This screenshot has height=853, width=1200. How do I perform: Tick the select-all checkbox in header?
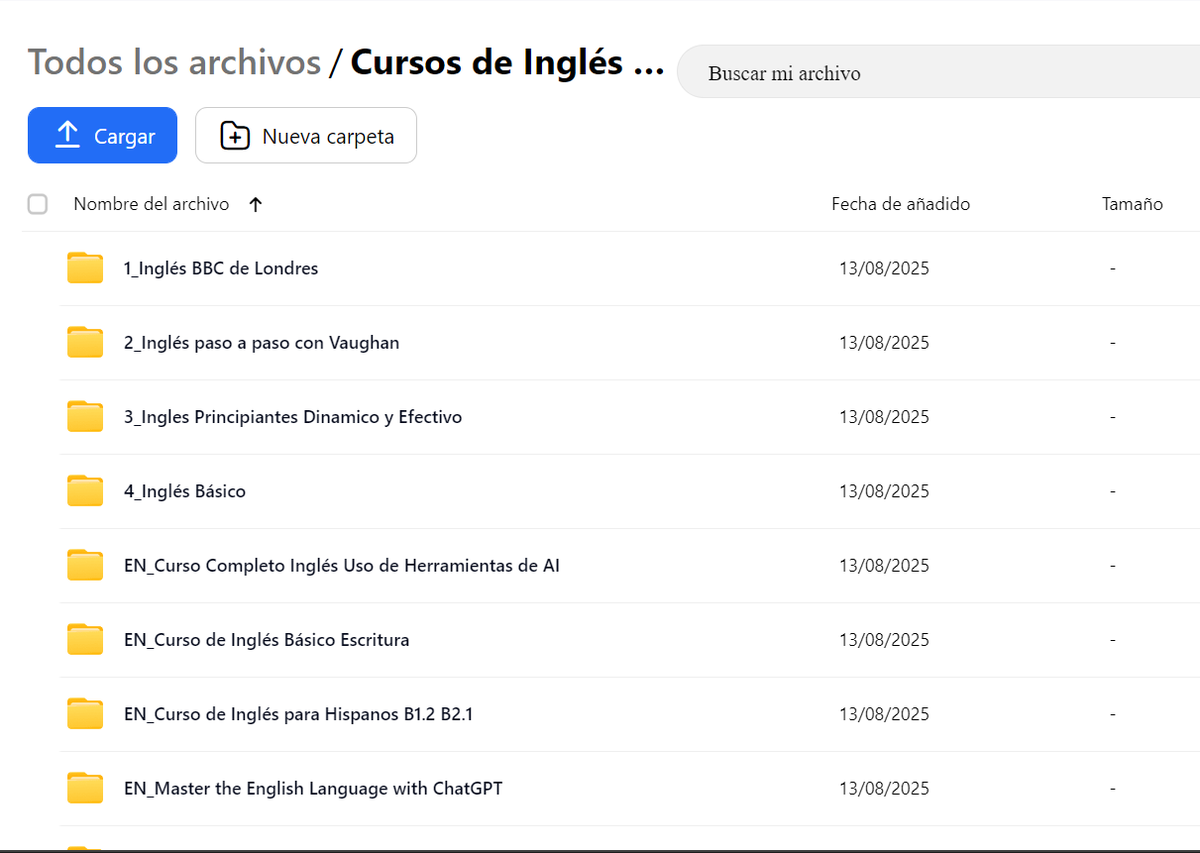click(38, 204)
